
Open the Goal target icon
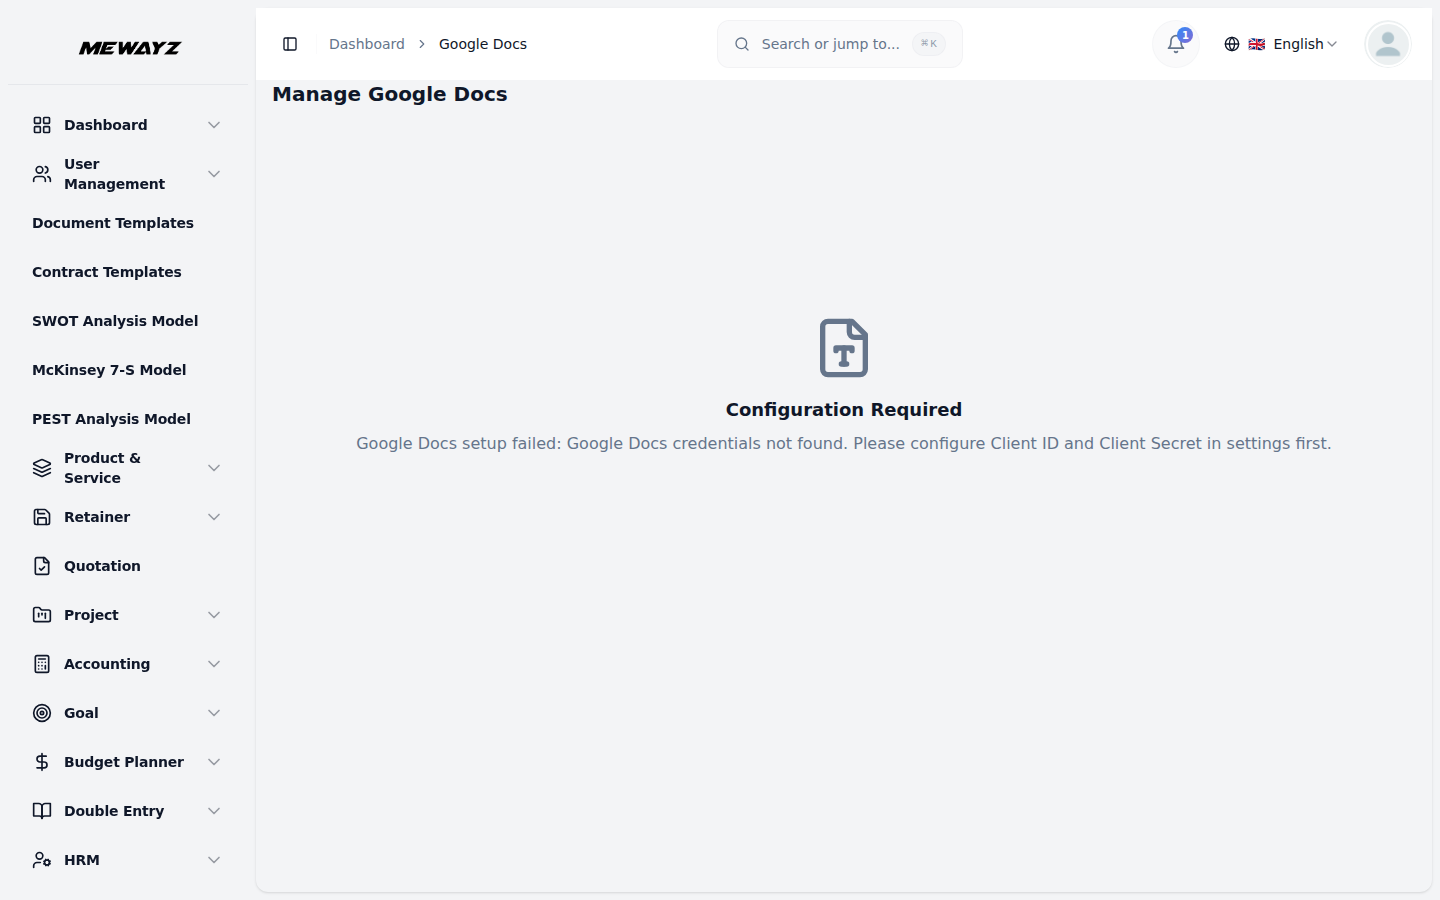click(41, 712)
